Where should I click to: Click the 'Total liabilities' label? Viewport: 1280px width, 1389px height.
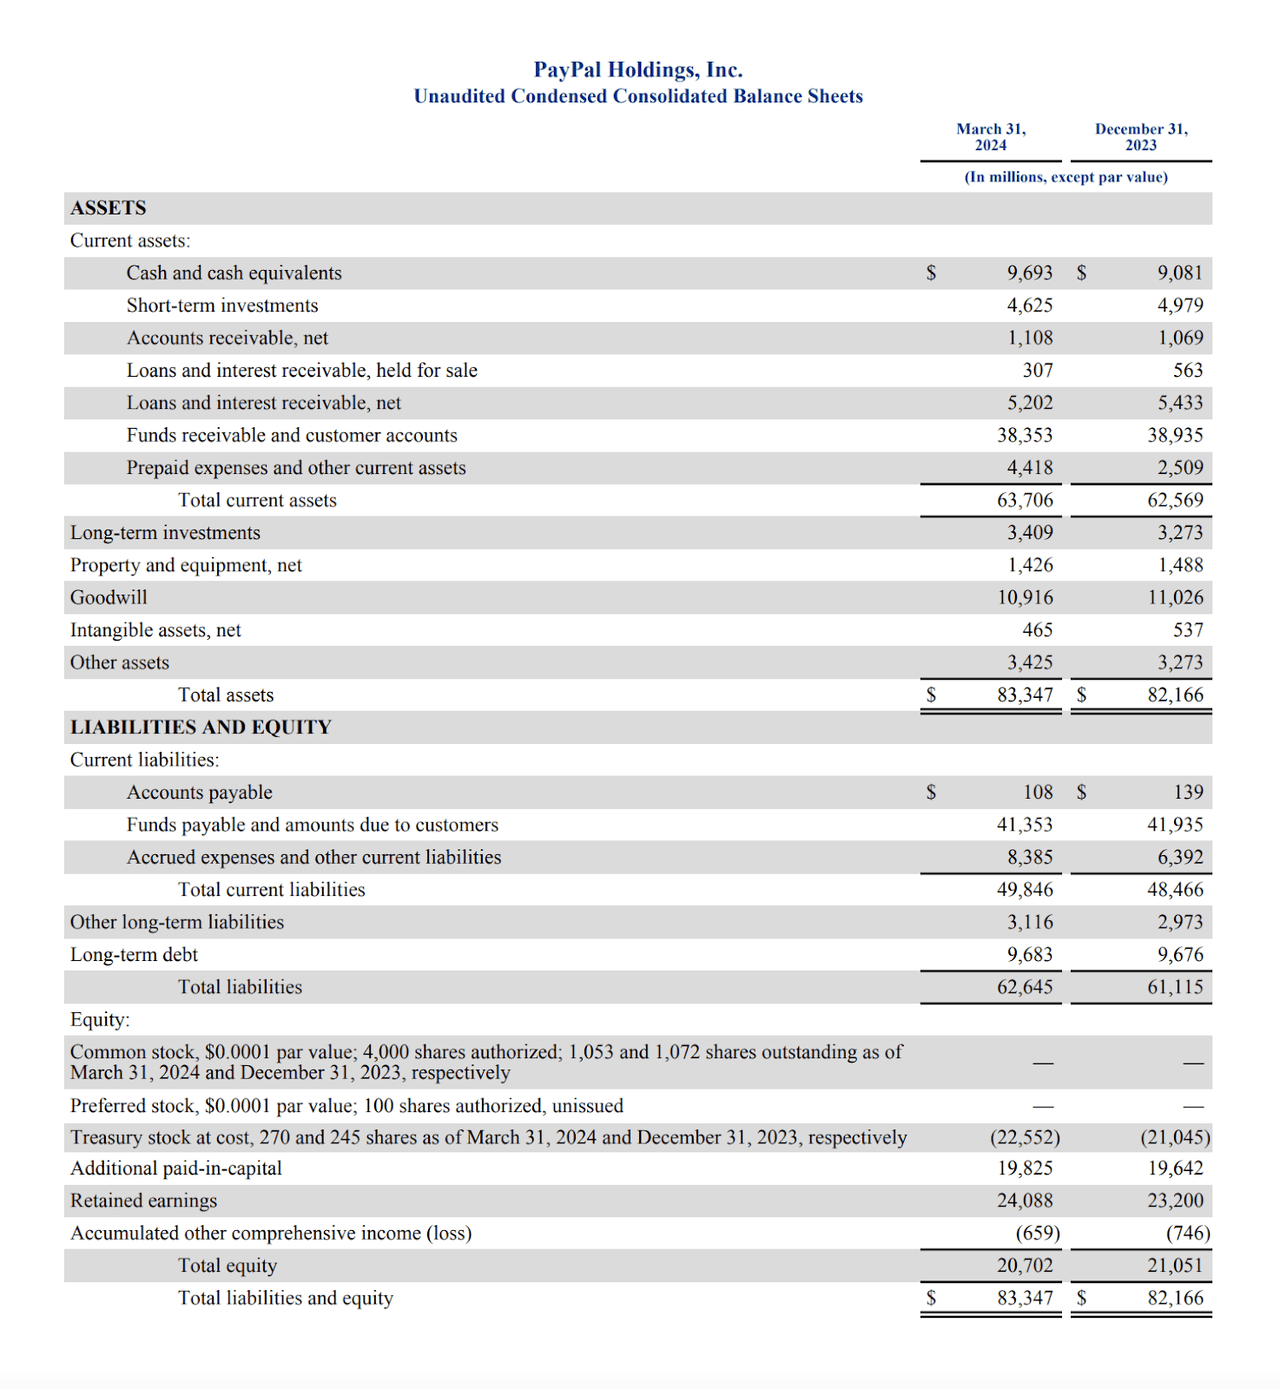click(240, 987)
